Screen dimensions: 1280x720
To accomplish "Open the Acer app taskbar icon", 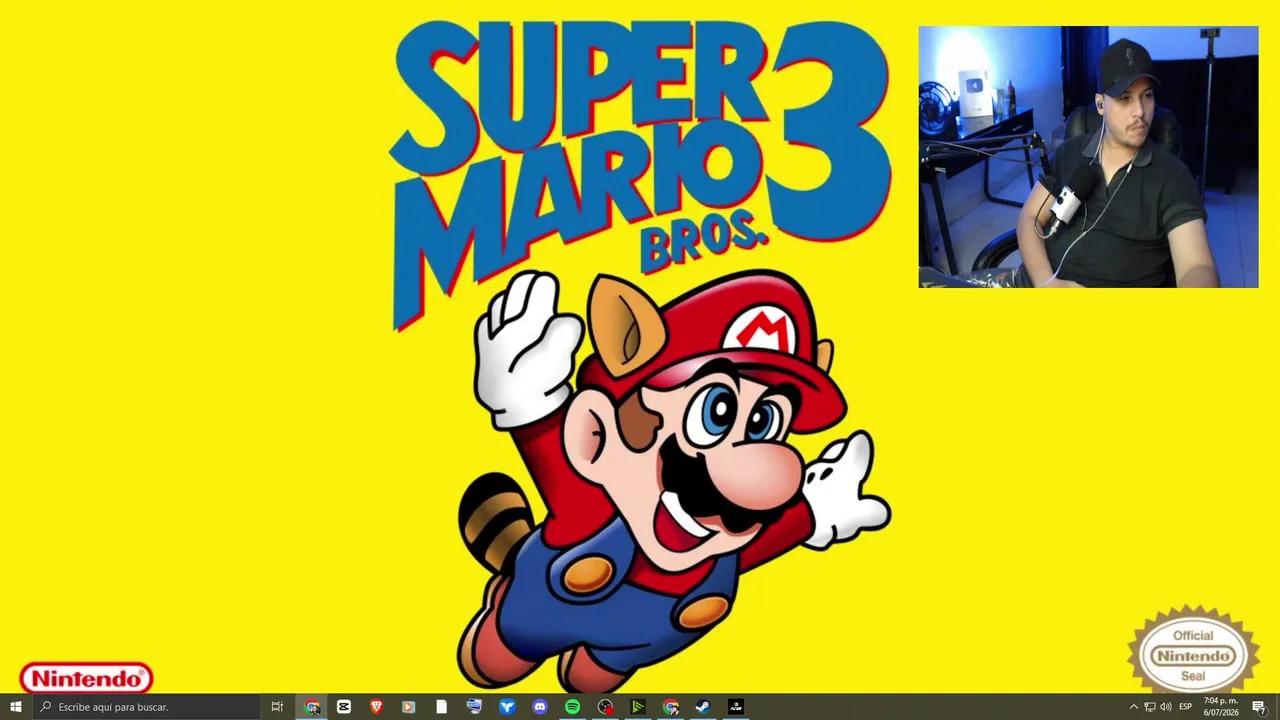I will click(x=736, y=707).
